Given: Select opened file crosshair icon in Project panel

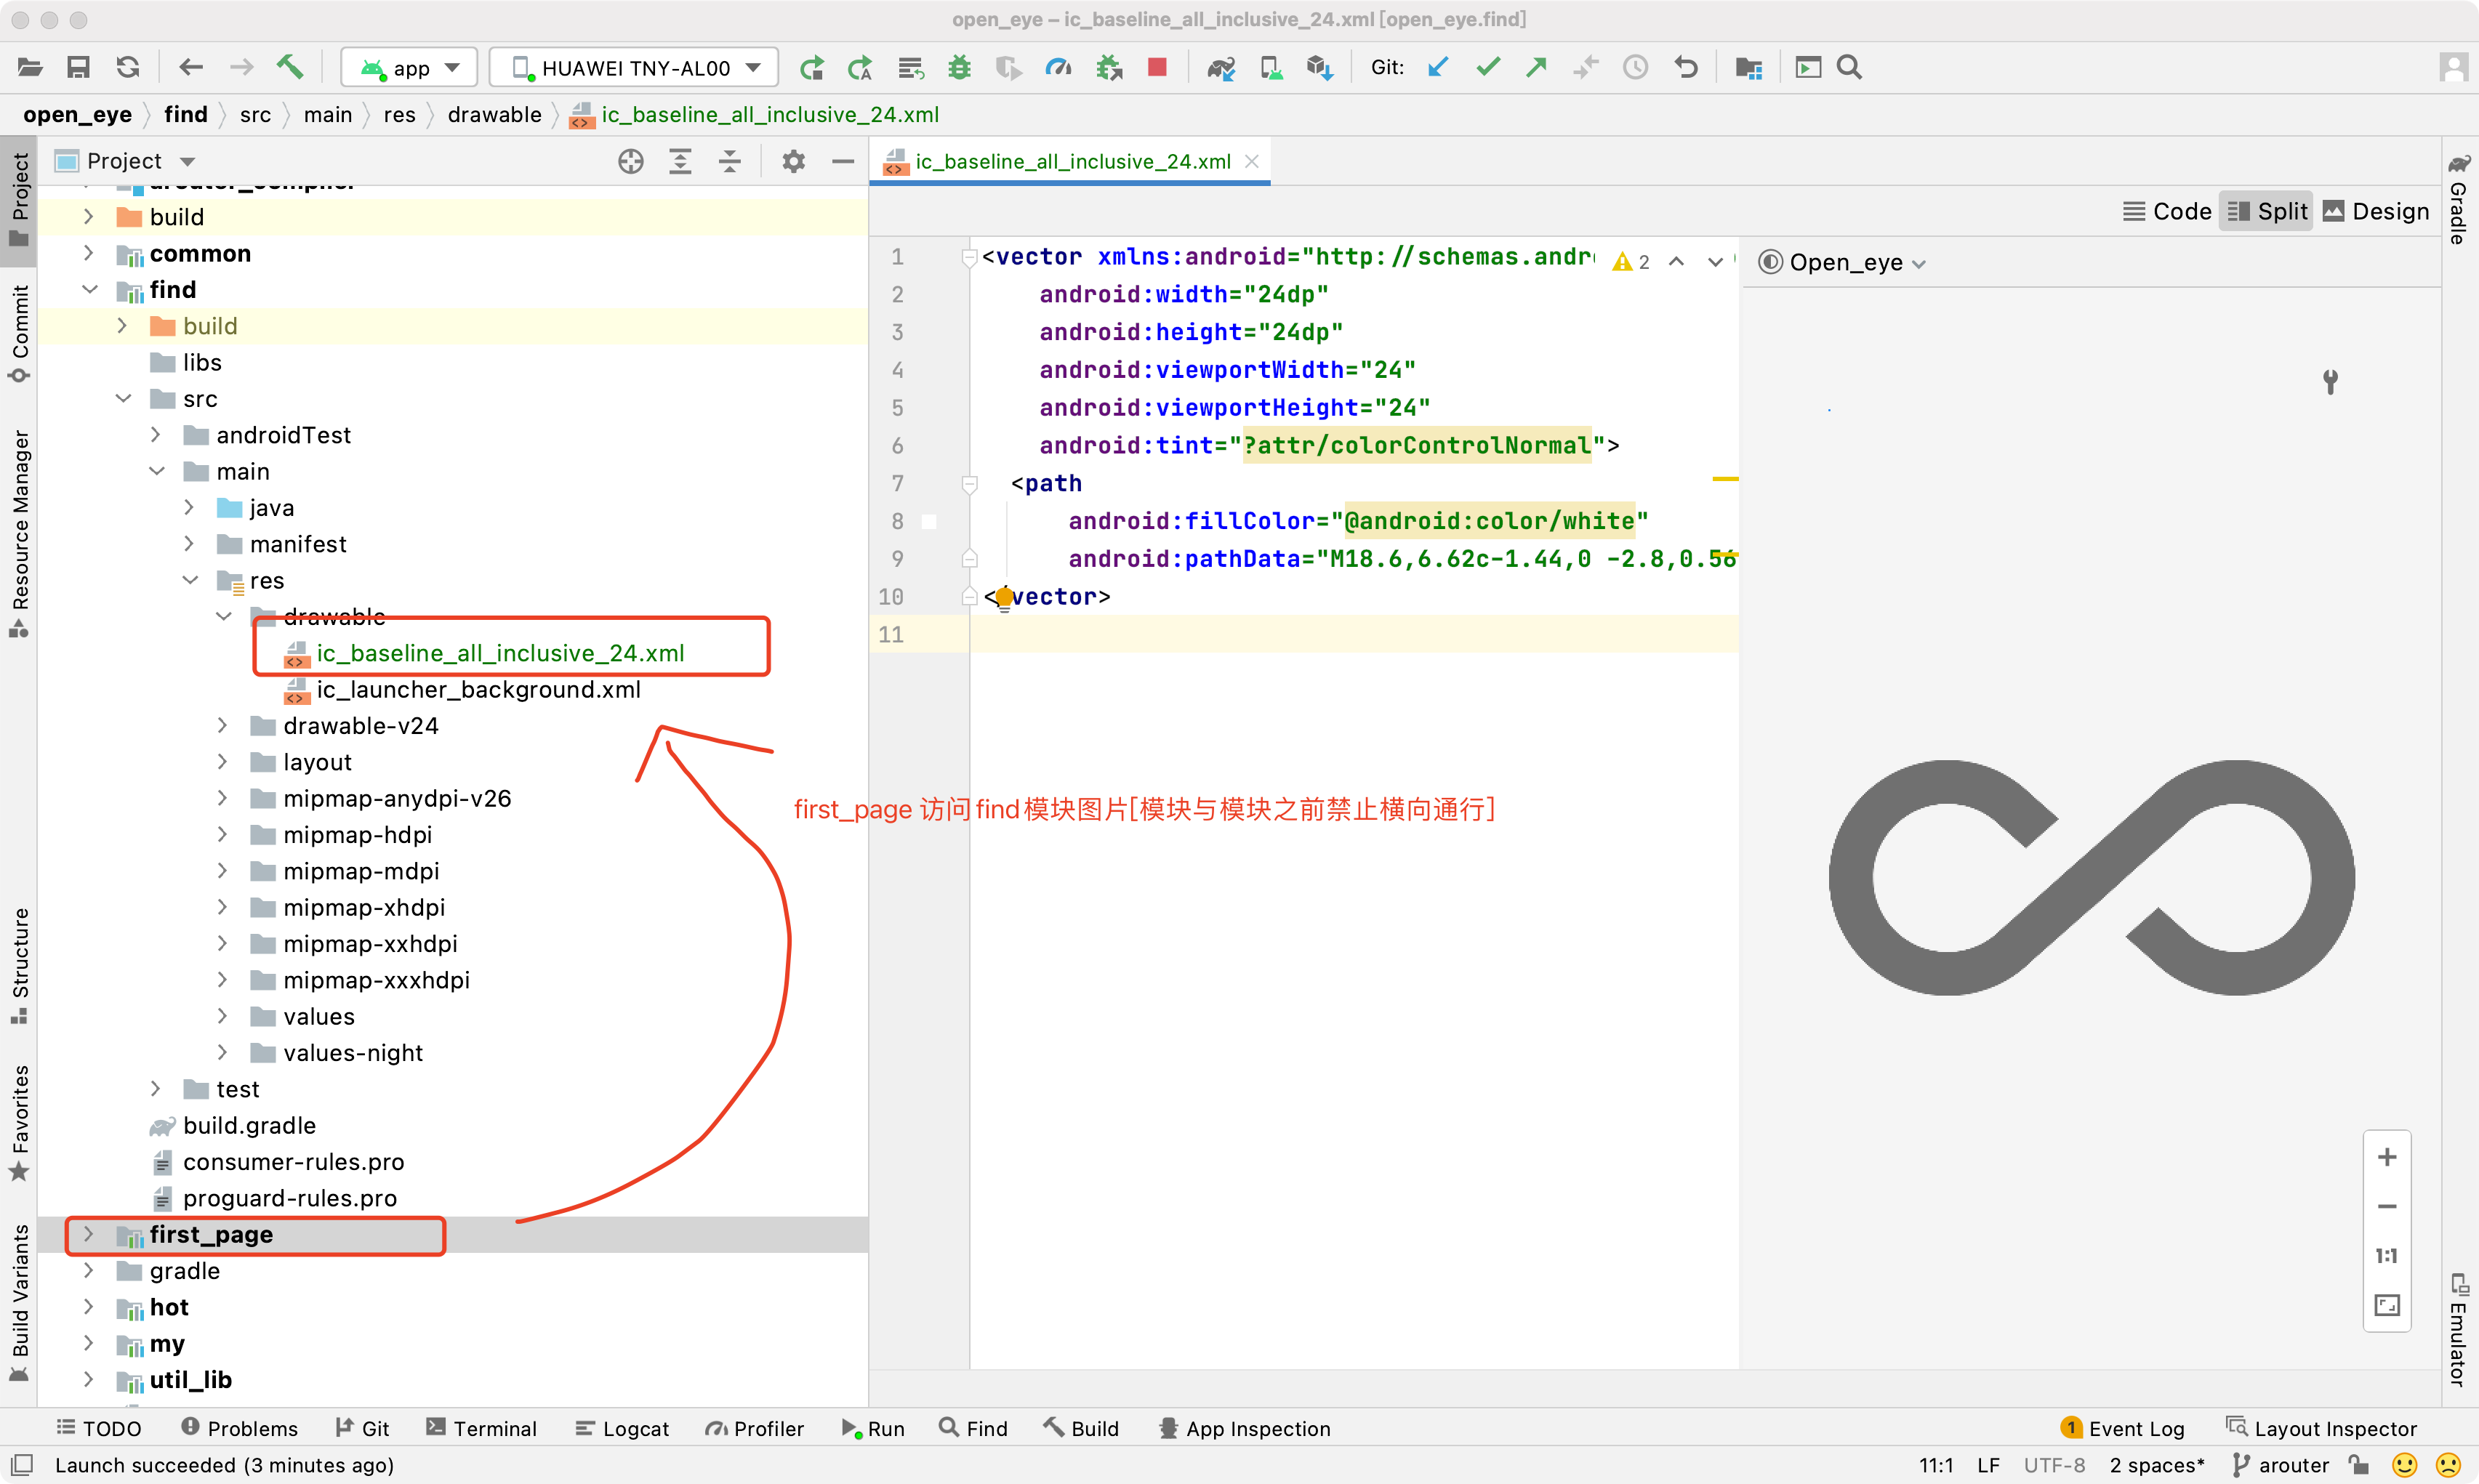Looking at the screenshot, I should point(630,161).
